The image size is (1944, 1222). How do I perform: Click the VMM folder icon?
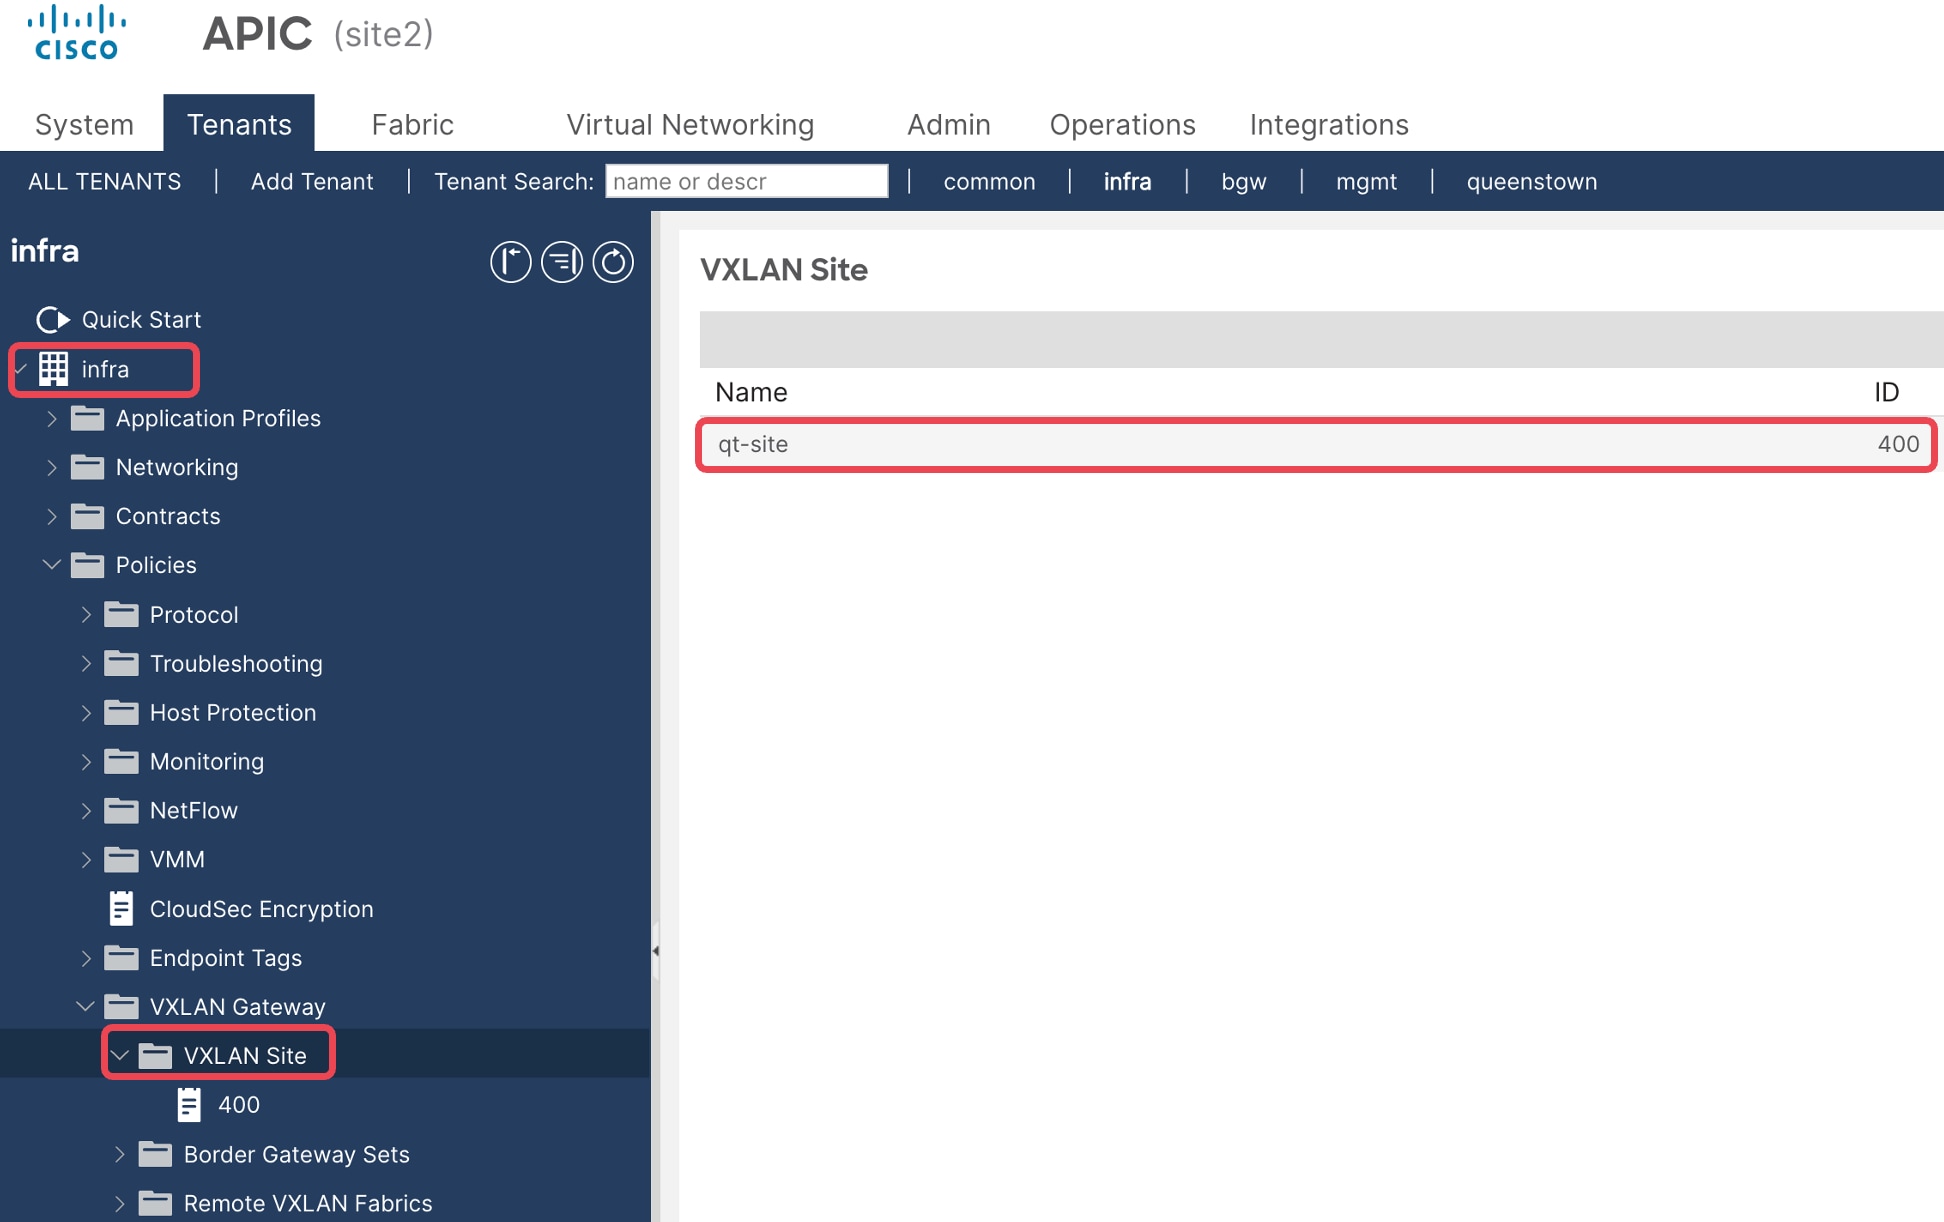point(122,859)
